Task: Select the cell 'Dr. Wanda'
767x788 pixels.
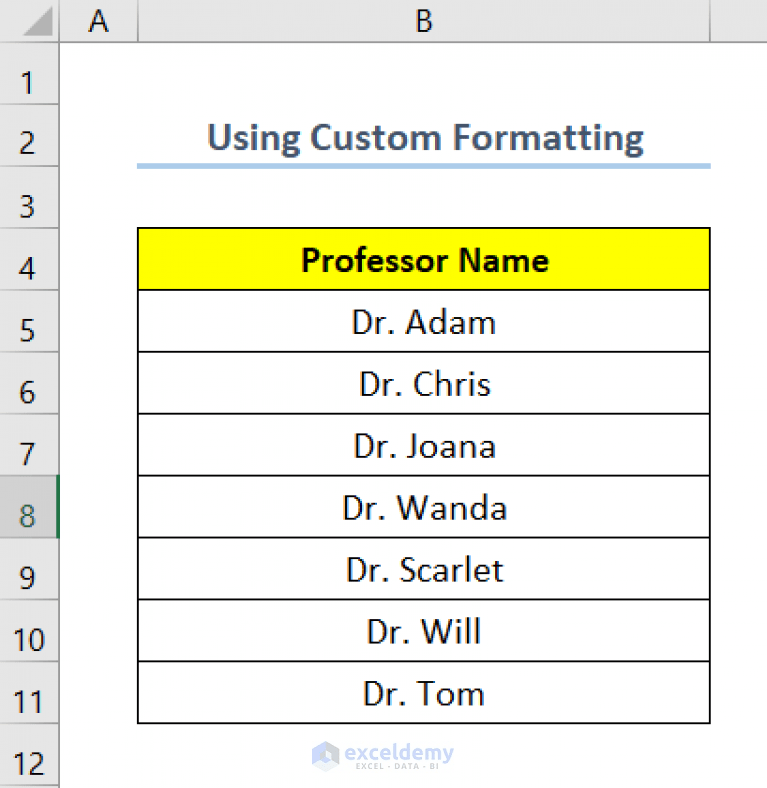Action: (x=424, y=507)
